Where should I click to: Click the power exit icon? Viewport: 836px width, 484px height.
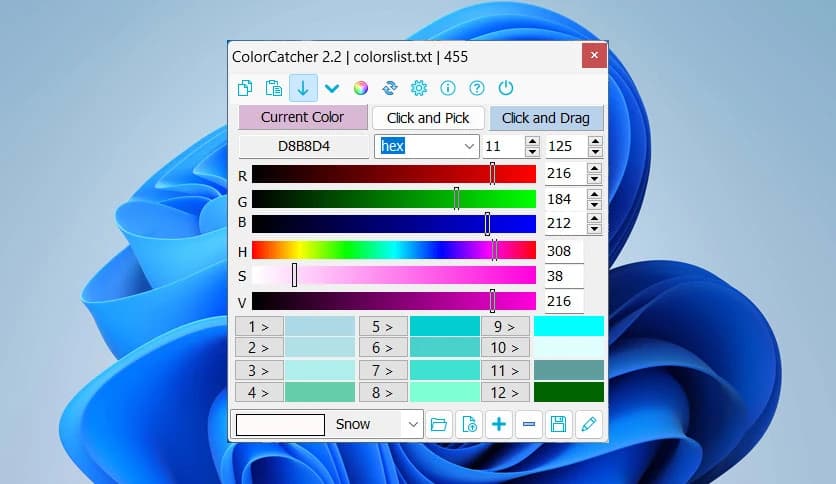point(505,88)
